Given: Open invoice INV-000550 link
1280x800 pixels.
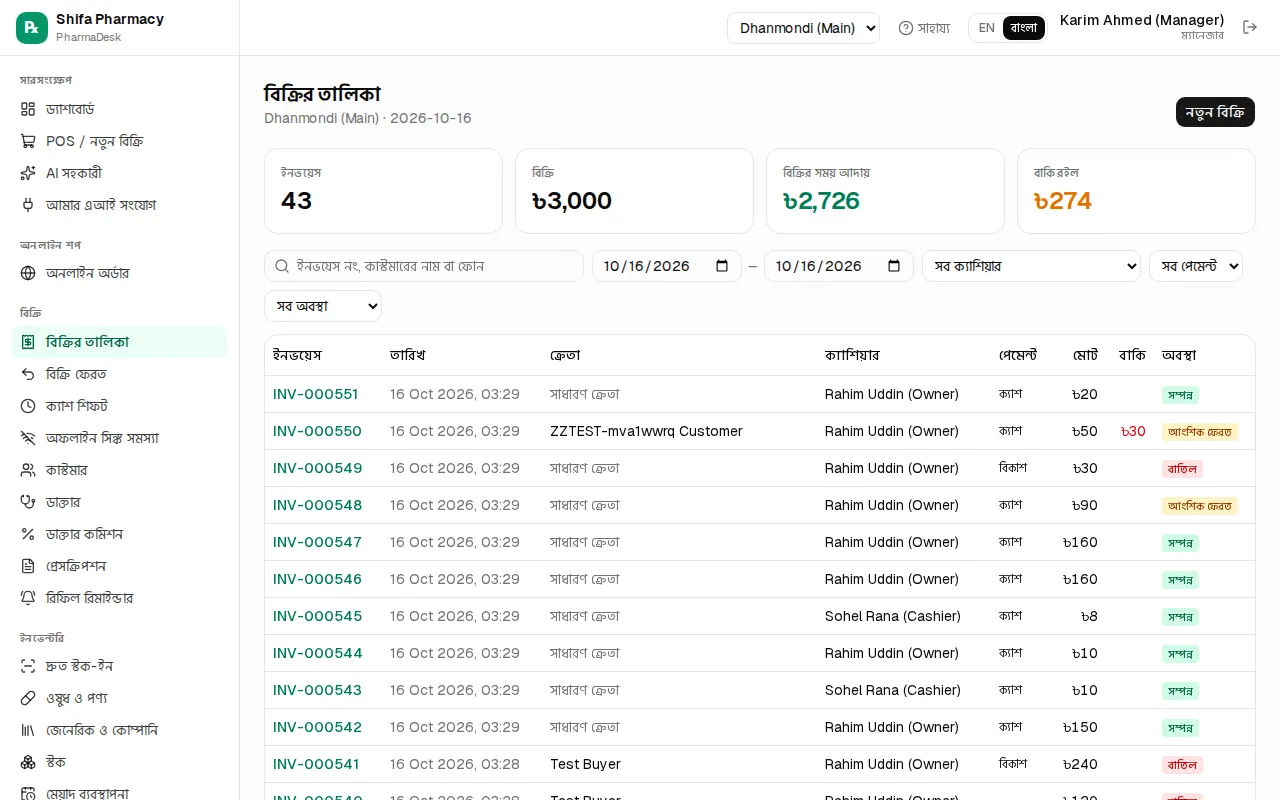Looking at the screenshot, I should [x=317, y=431].
